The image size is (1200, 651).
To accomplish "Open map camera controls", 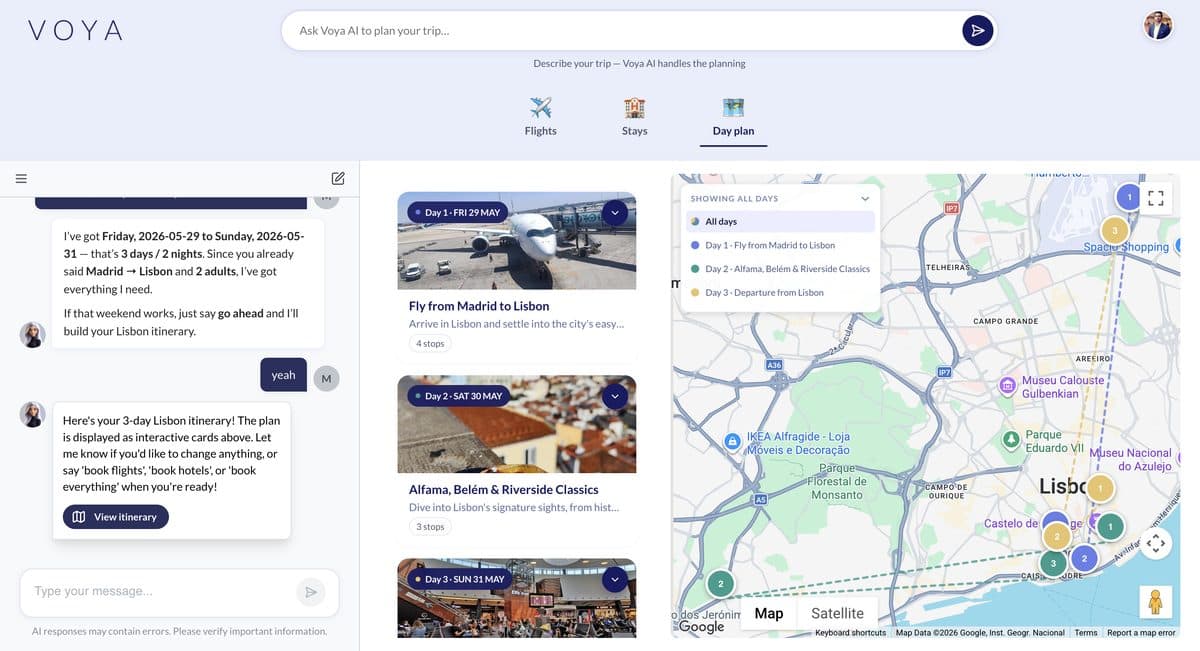I will tap(1156, 543).
